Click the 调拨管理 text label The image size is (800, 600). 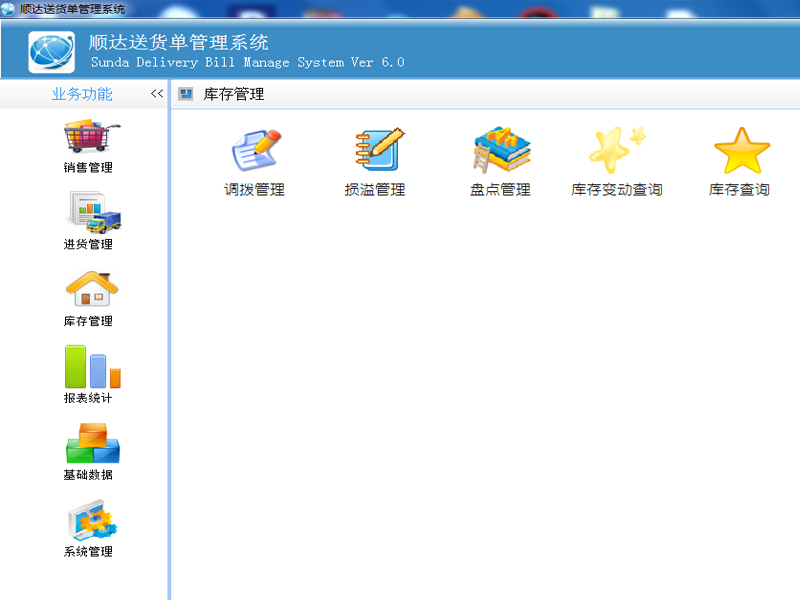point(255,190)
